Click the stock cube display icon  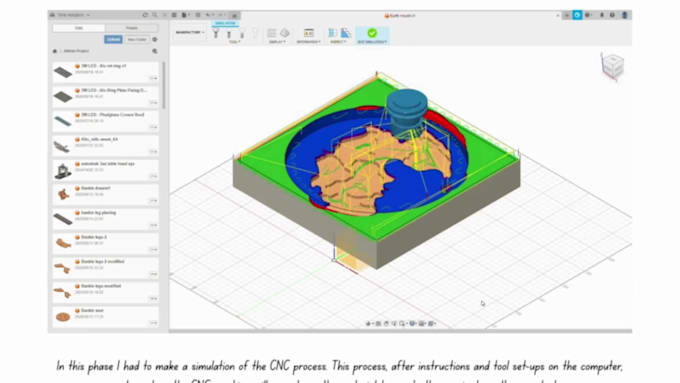284,33
